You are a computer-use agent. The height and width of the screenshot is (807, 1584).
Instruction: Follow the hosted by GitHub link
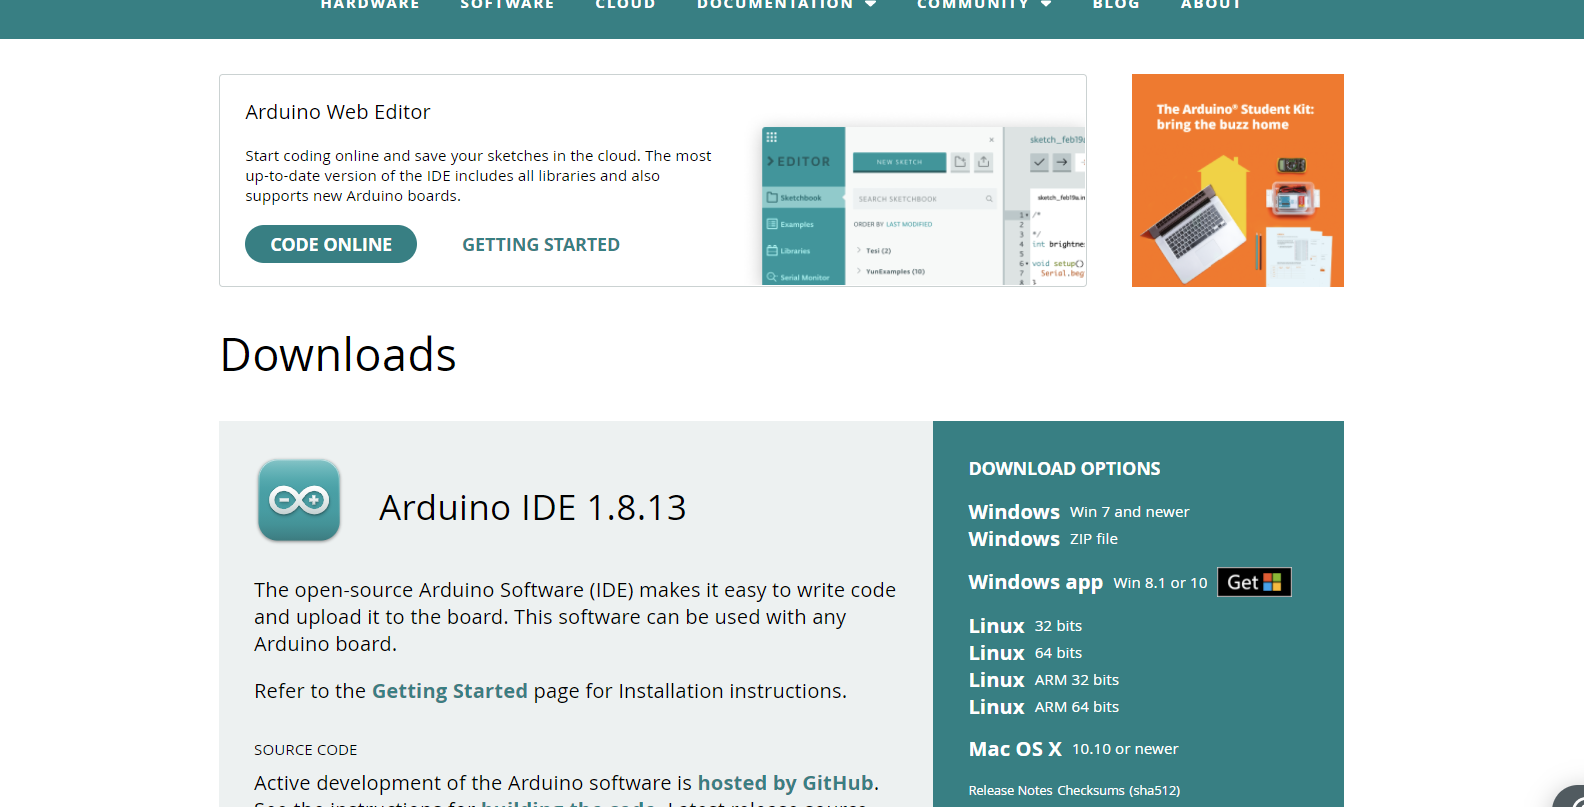[x=785, y=783]
